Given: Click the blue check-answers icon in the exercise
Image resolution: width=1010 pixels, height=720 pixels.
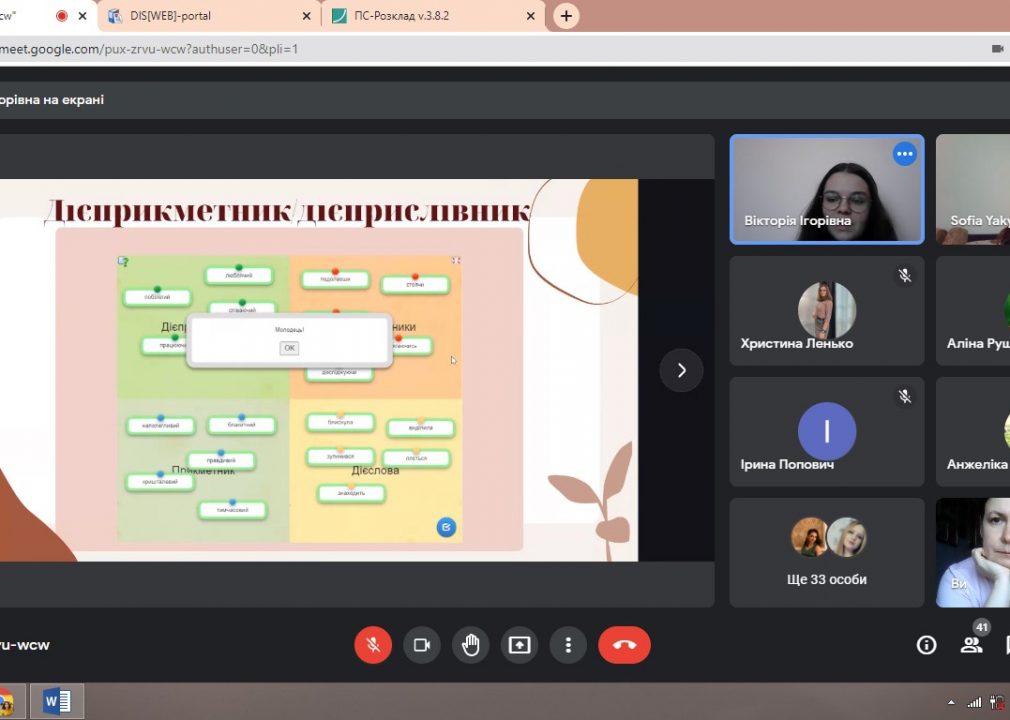Looking at the screenshot, I should tap(446, 527).
